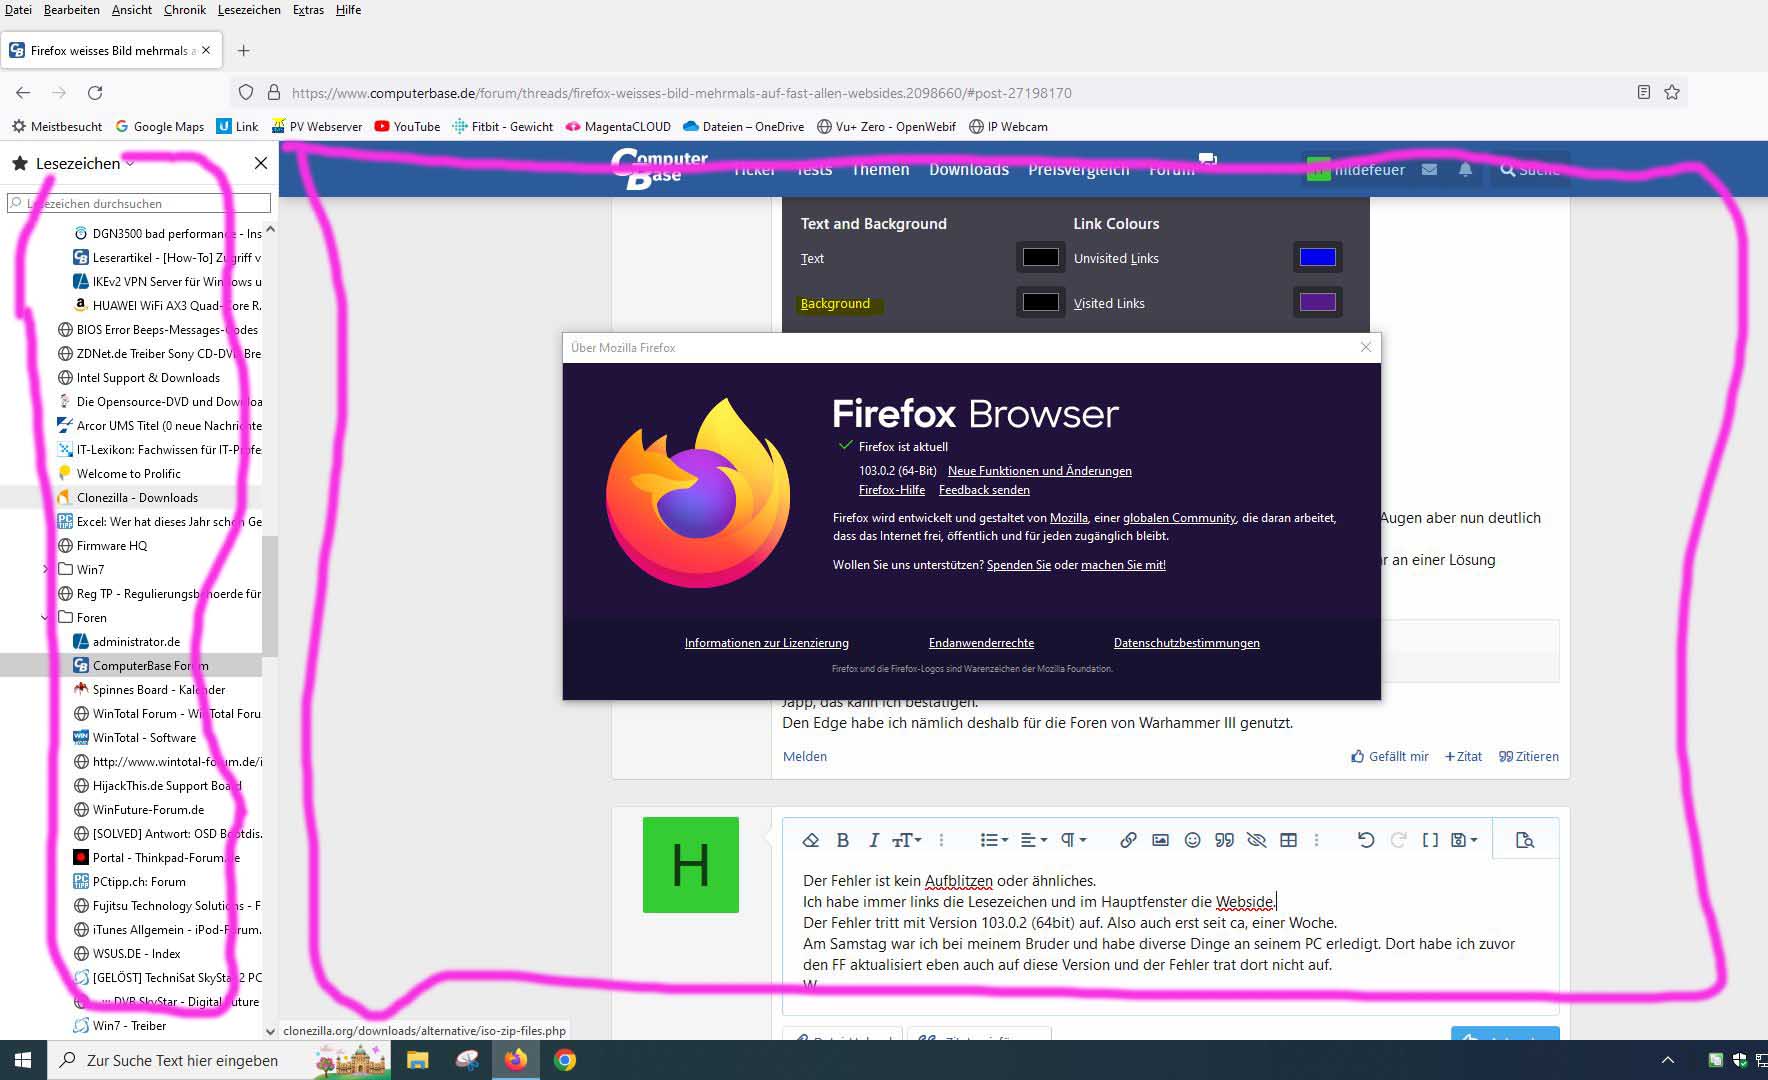Click Melden under the post
1768x1080 pixels.
click(805, 756)
